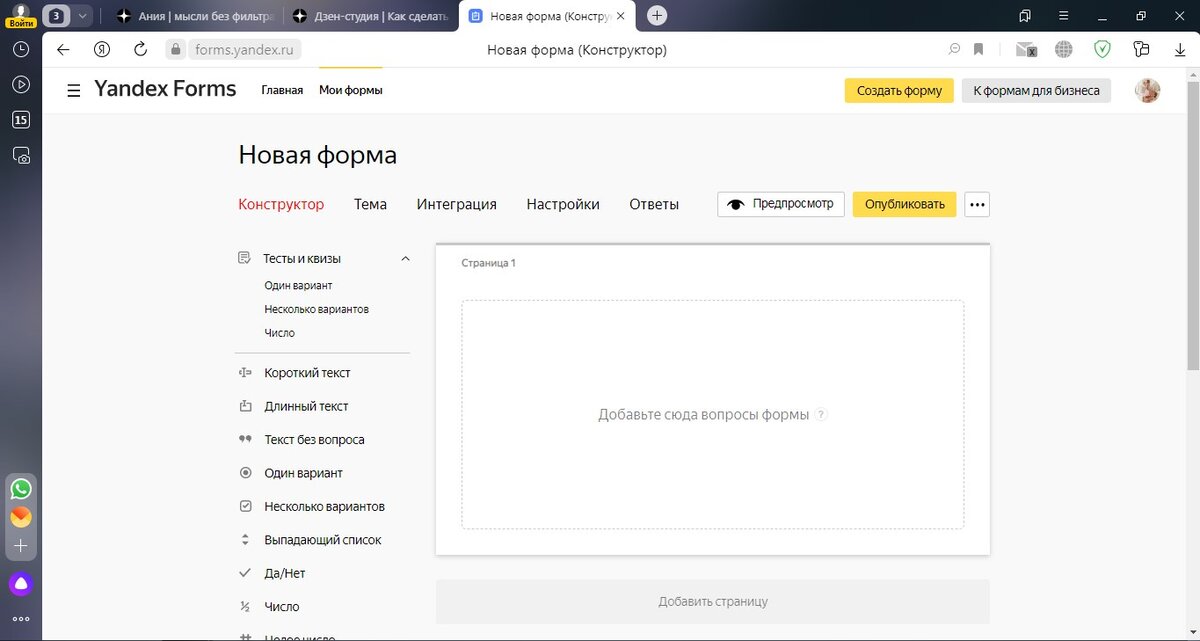Open the hamburger menu beside Yandex Forms
This screenshot has height=641, width=1200.
74,91
